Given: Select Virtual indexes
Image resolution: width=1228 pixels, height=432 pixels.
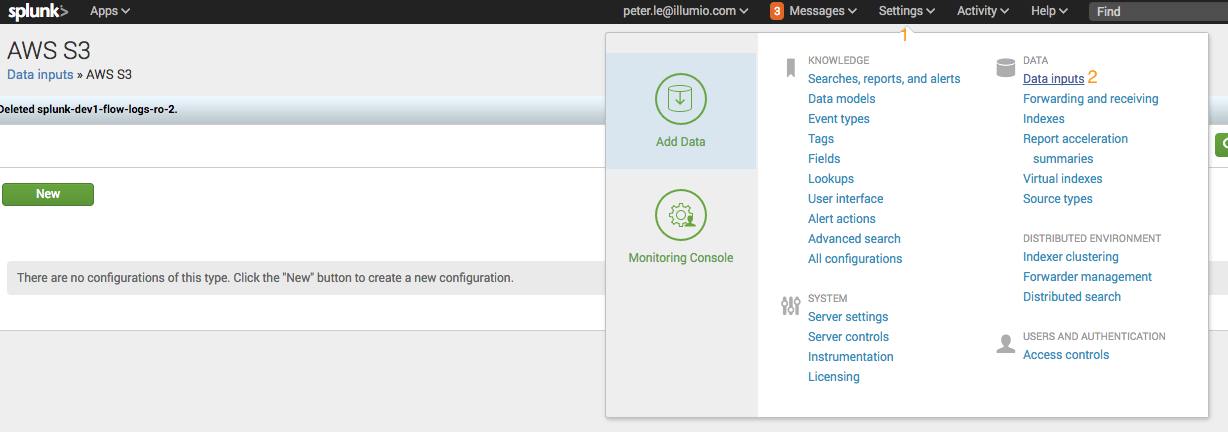Looking at the screenshot, I should [1063, 179].
